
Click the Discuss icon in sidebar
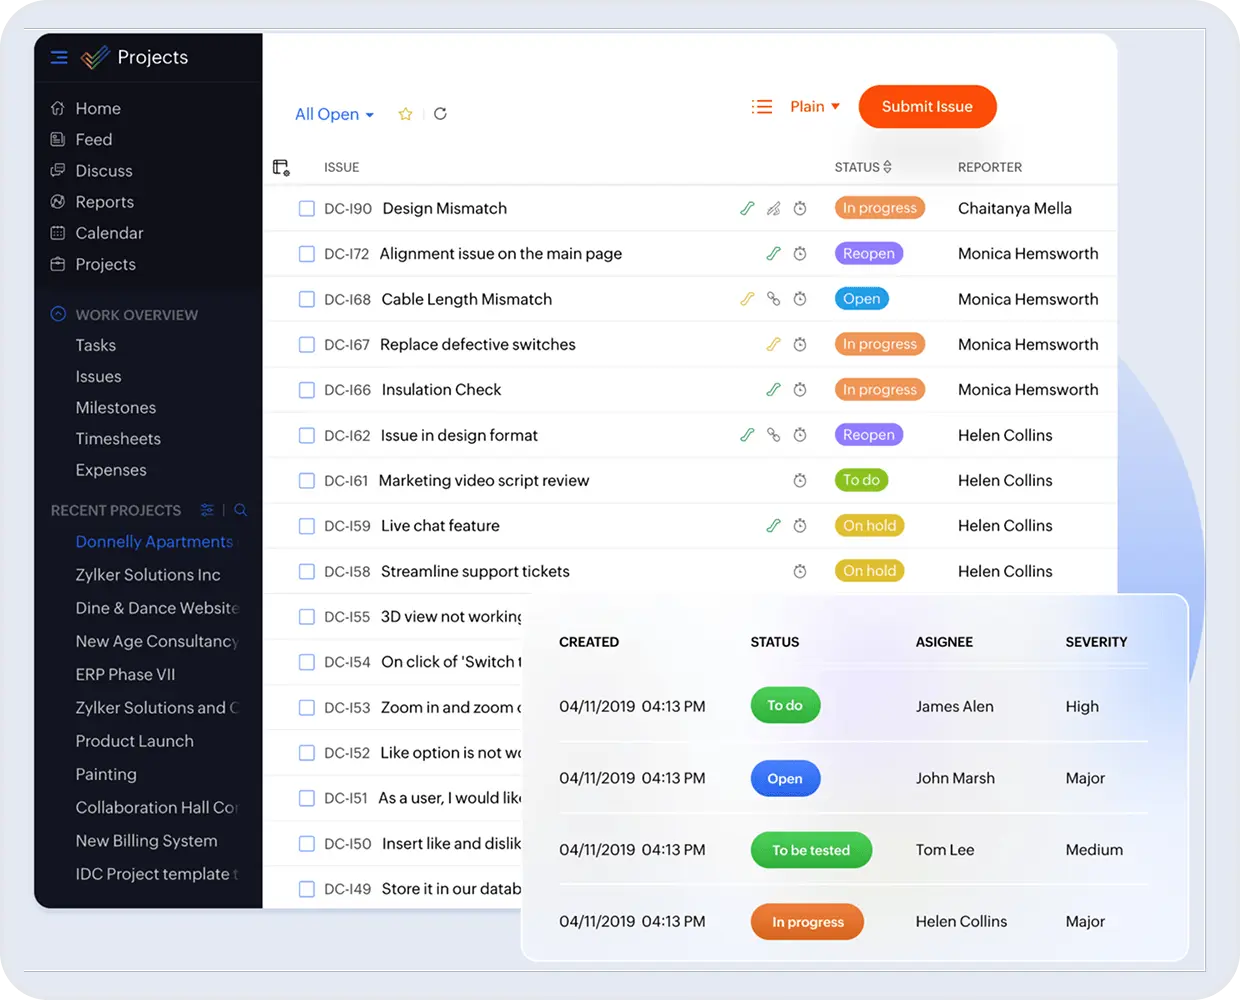[x=58, y=170]
